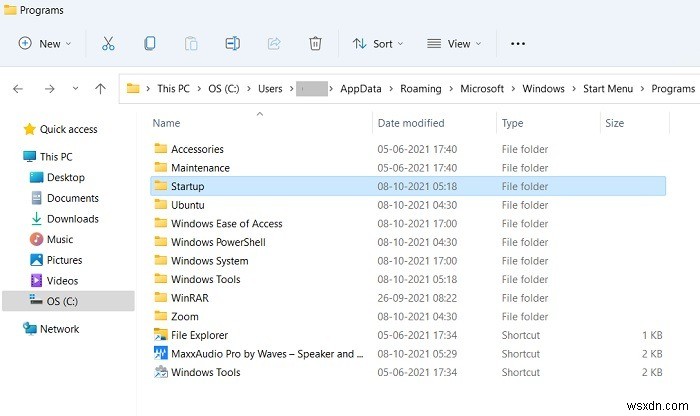Click the Paste clipboard icon
Viewport: 700px width, 416px height.
click(191, 43)
